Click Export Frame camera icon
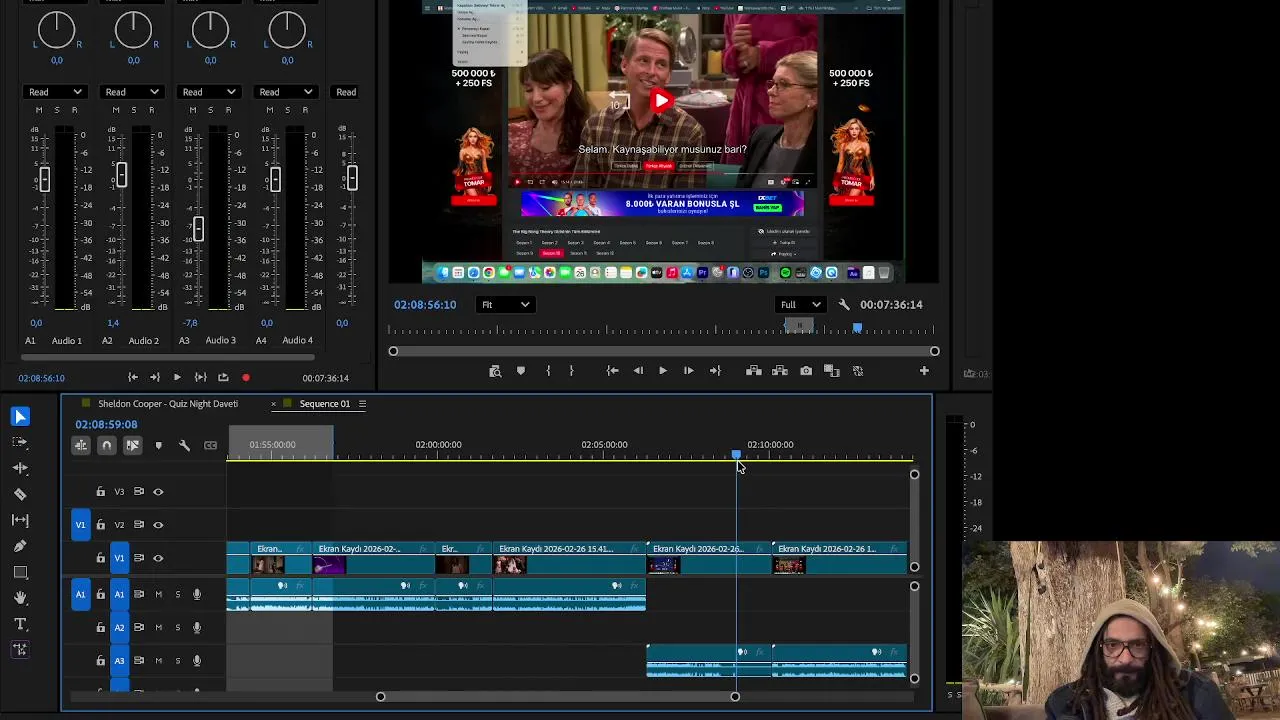Image resolution: width=1280 pixels, height=720 pixels. pyautogui.click(x=806, y=371)
